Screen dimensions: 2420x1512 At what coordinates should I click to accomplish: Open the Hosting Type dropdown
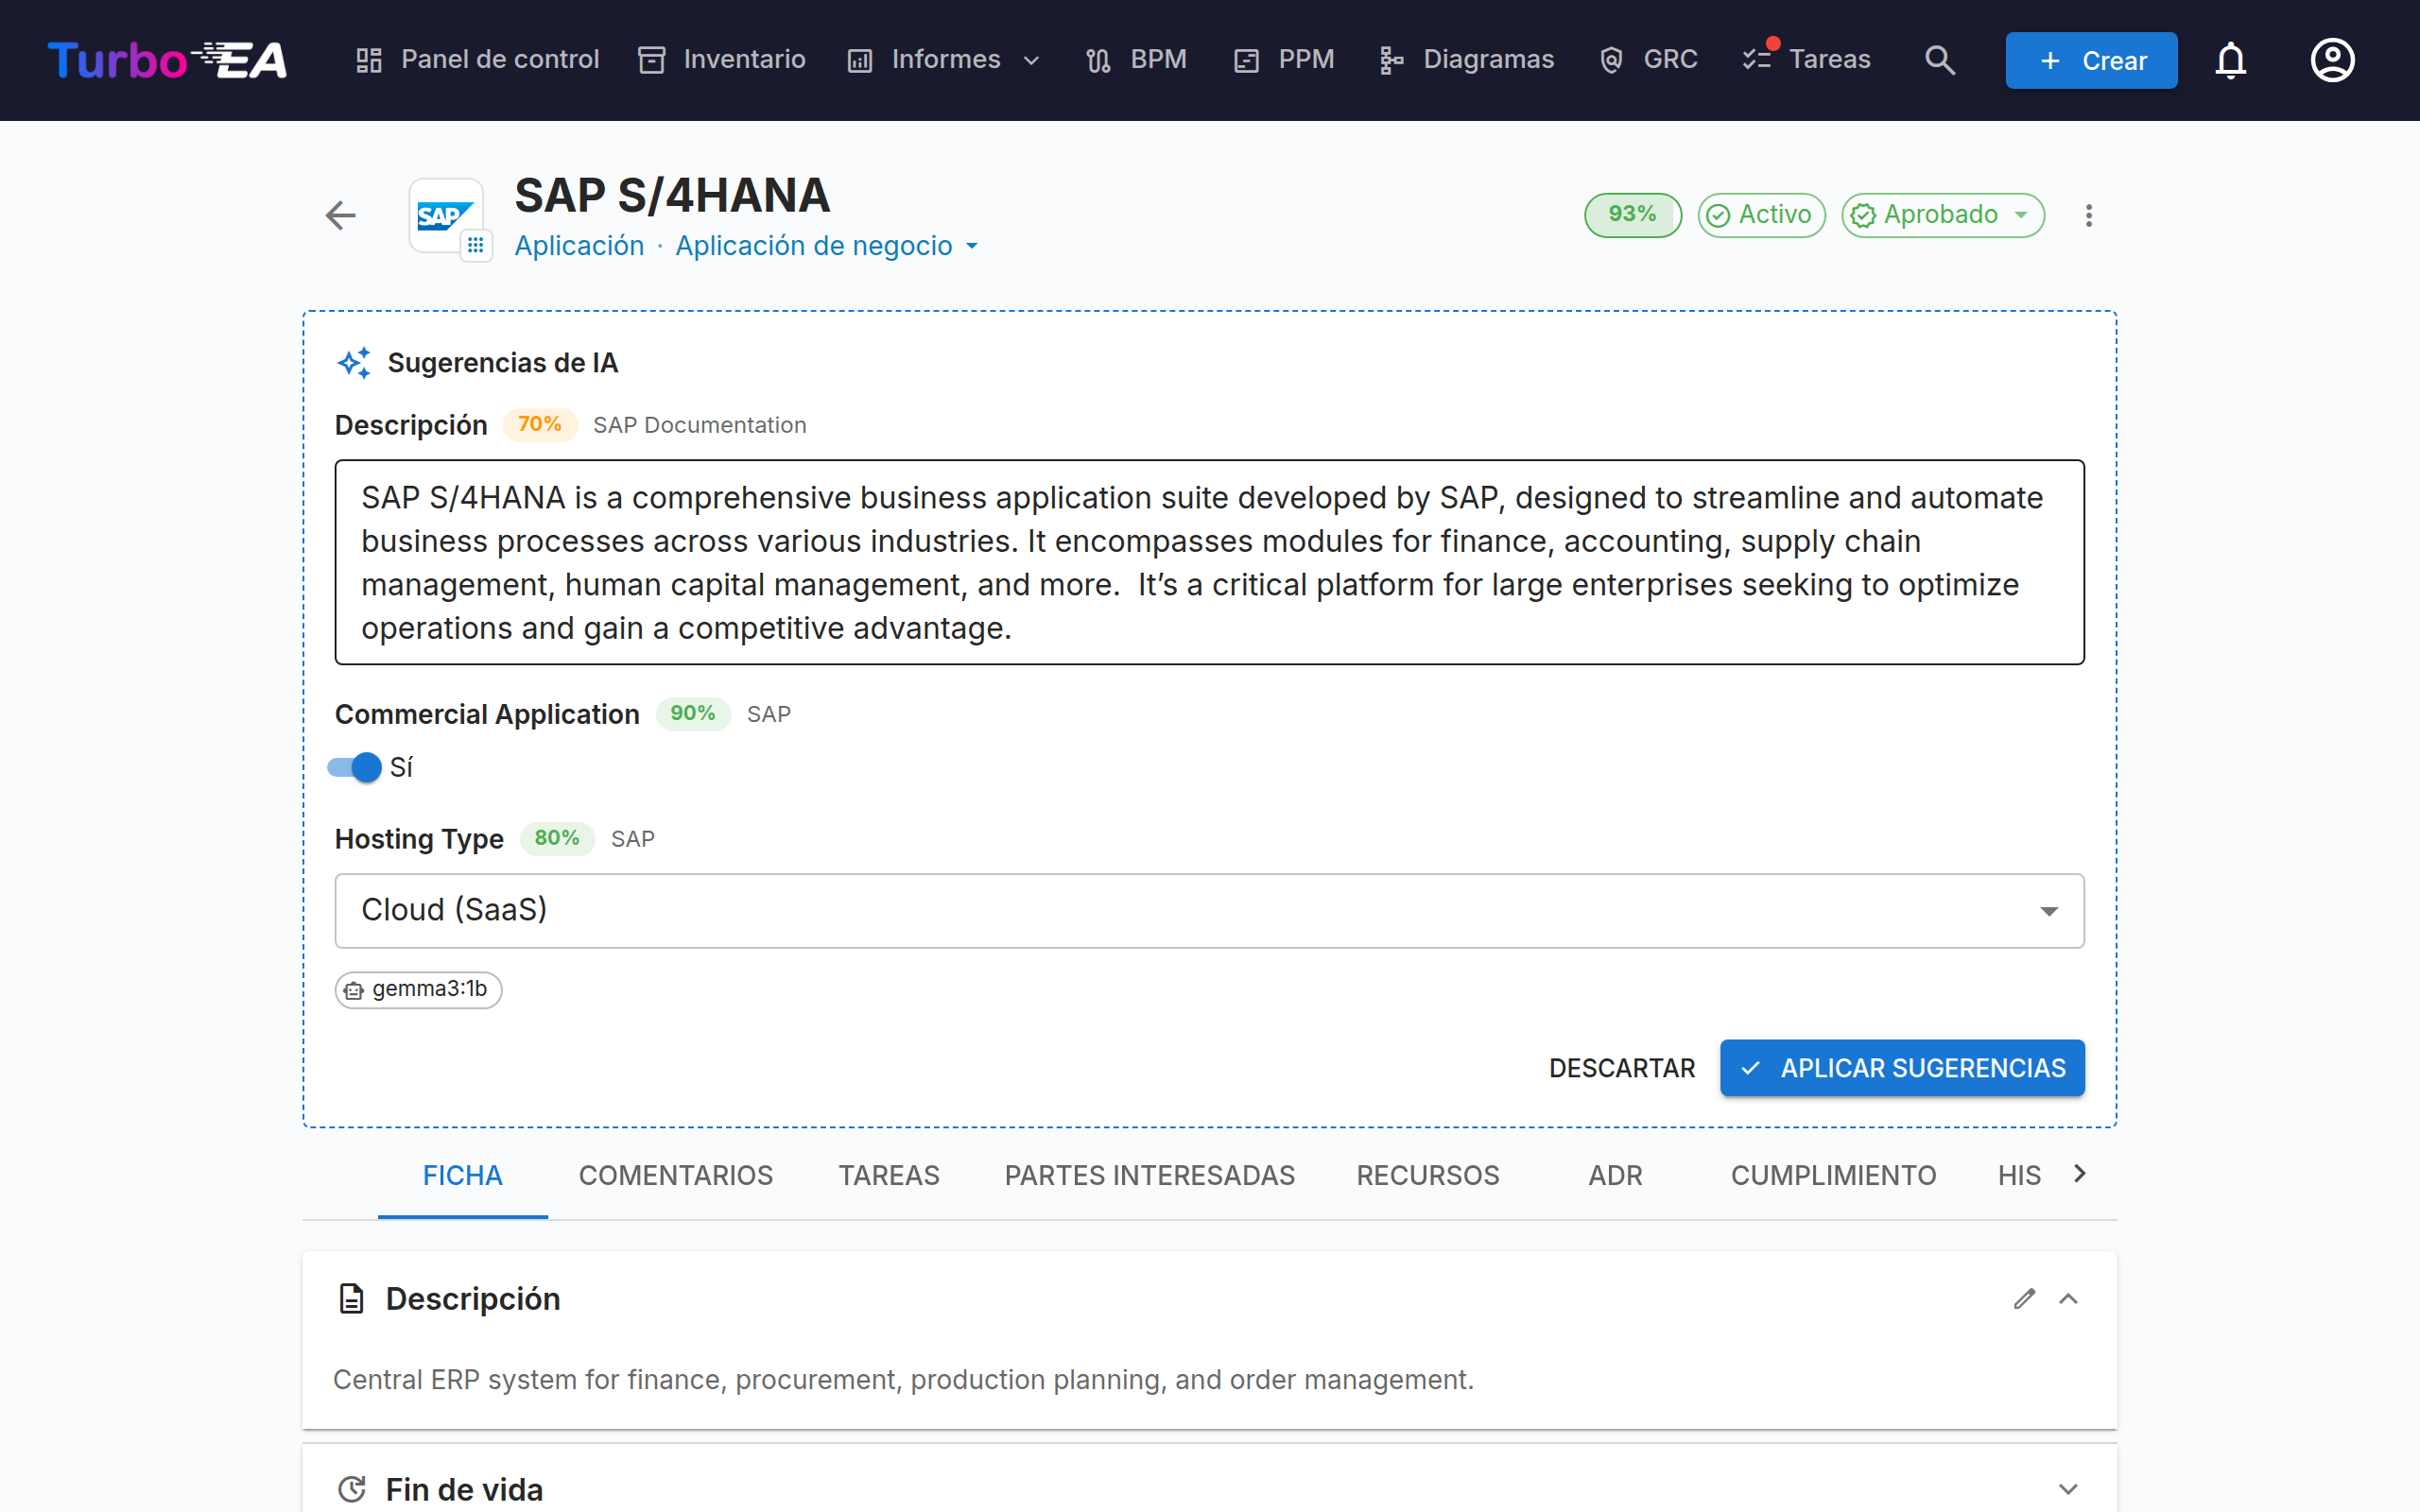1209,910
